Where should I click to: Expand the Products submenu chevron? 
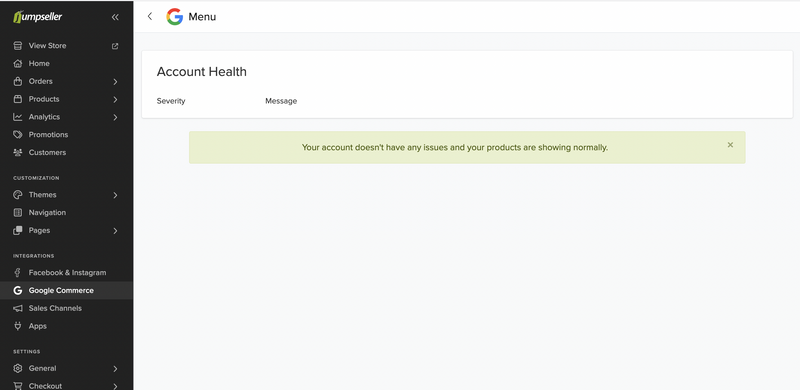(x=115, y=100)
